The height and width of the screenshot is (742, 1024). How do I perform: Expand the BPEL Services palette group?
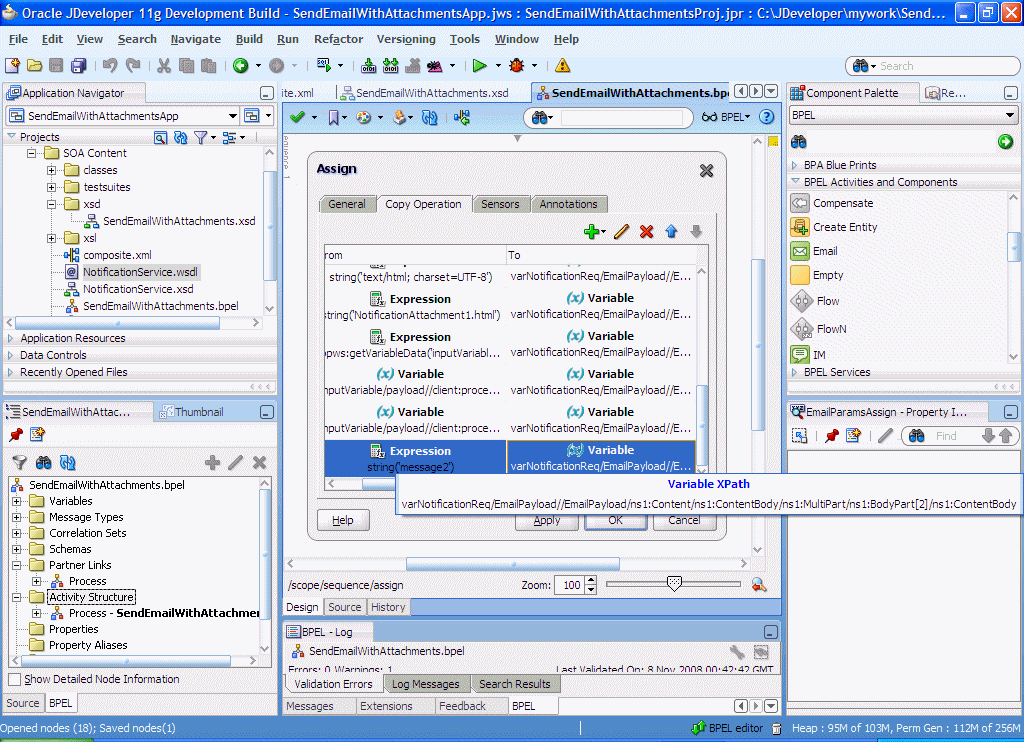794,372
